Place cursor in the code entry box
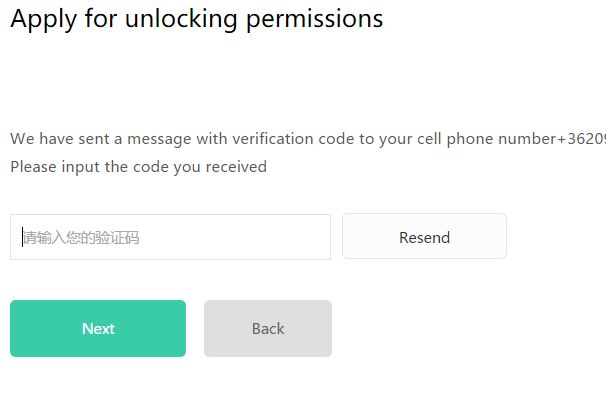Screen dimensions: 606x394 click(170, 237)
